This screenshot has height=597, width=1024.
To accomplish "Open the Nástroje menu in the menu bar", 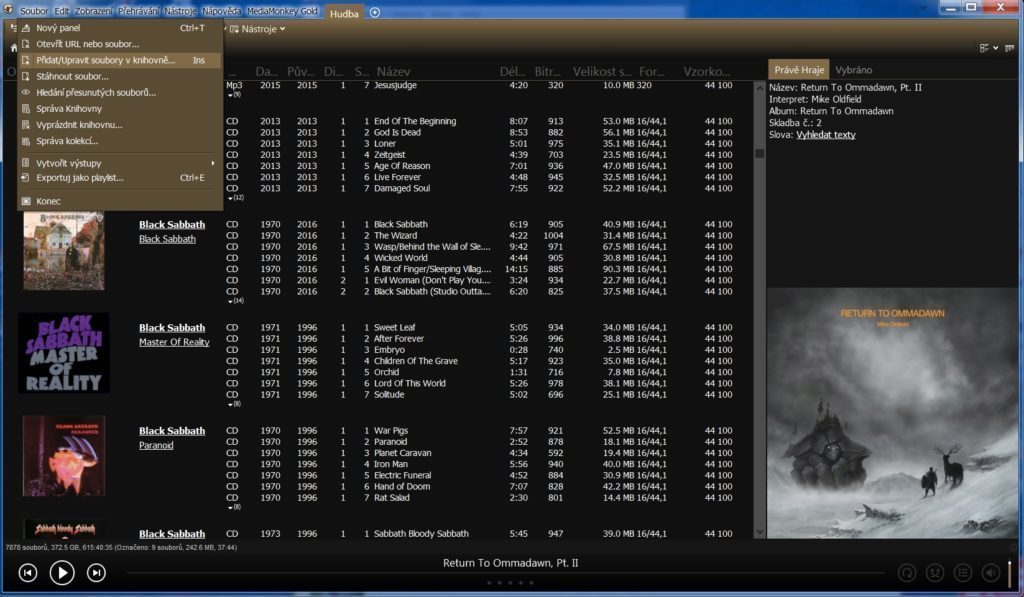I will coord(180,11).
